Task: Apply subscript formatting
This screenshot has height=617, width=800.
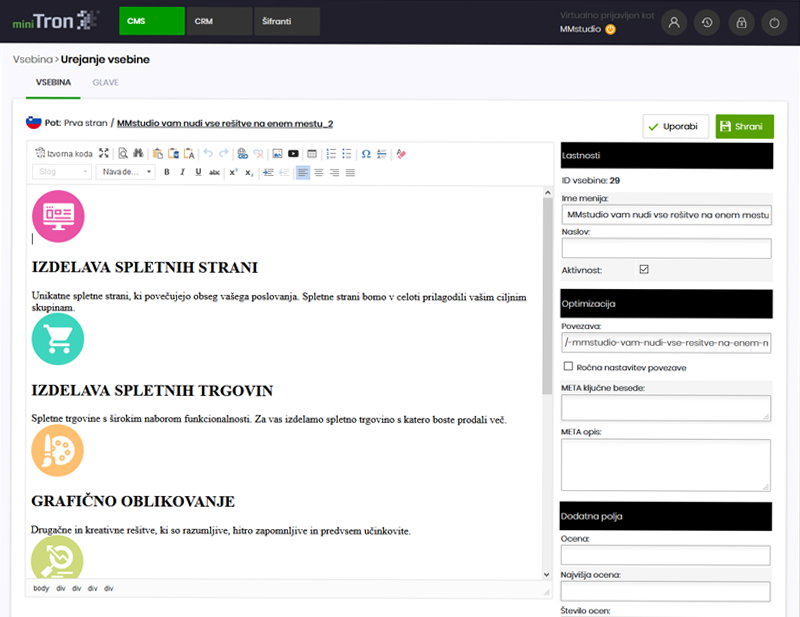Action: pyautogui.click(x=248, y=172)
